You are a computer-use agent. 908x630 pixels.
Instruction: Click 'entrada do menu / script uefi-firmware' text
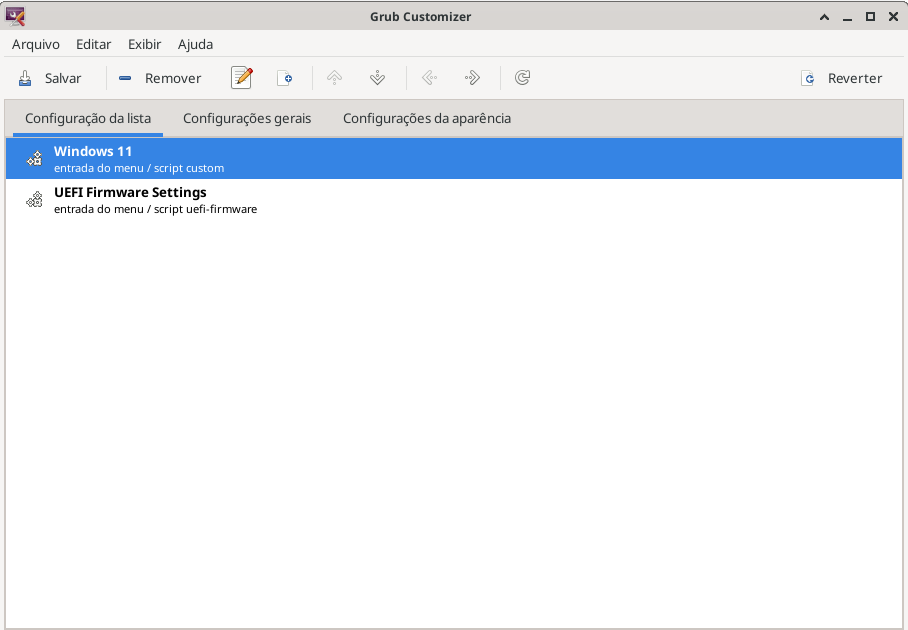pyautogui.click(x=156, y=210)
